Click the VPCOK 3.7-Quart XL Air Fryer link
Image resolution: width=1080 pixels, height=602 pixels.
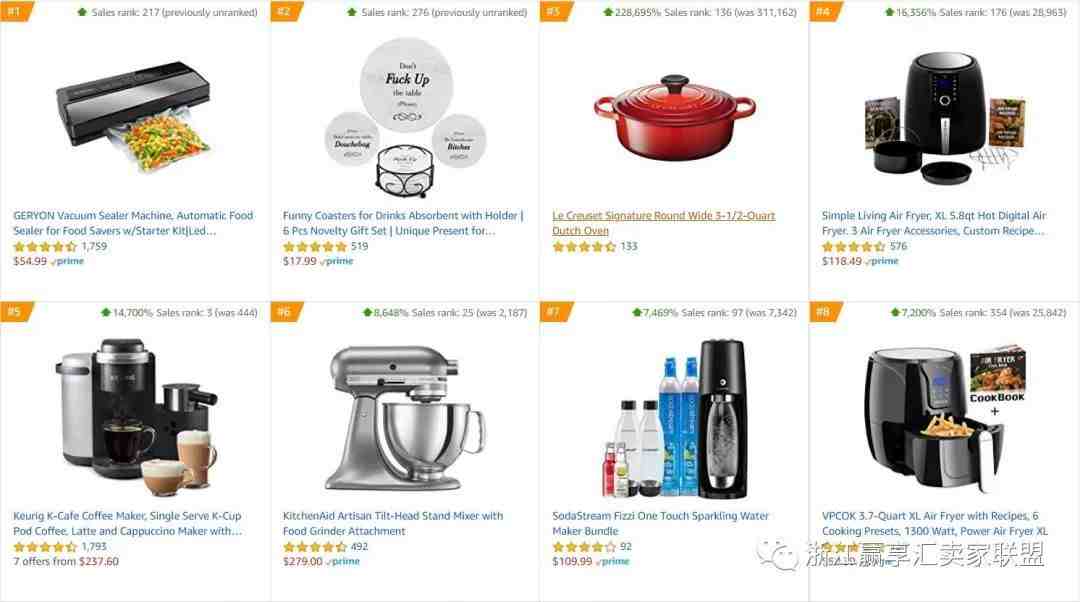click(x=934, y=523)
